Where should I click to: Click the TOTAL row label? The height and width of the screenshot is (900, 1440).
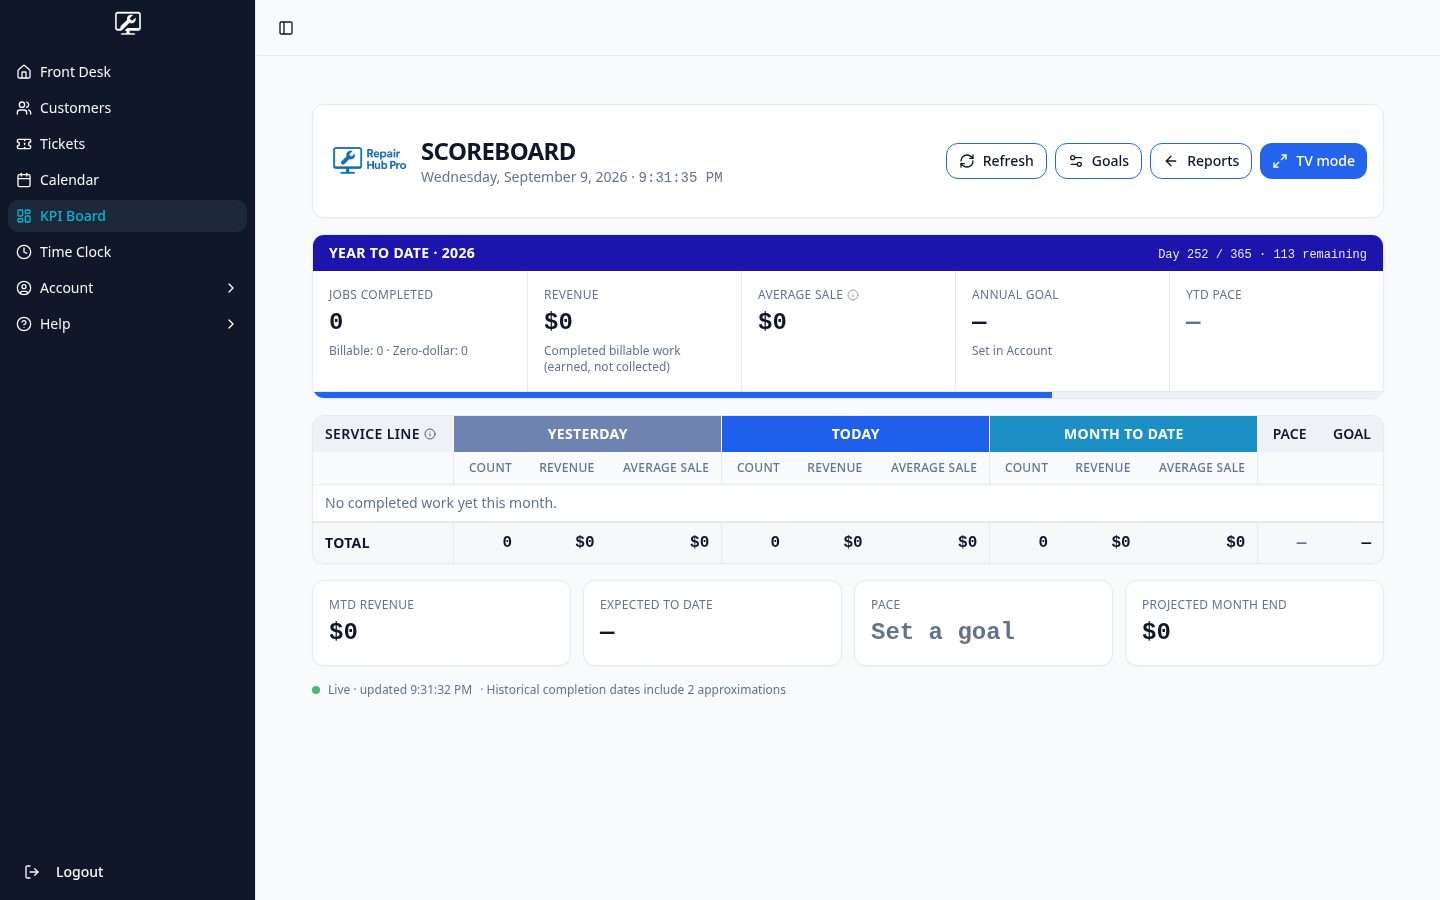[347, 543]
